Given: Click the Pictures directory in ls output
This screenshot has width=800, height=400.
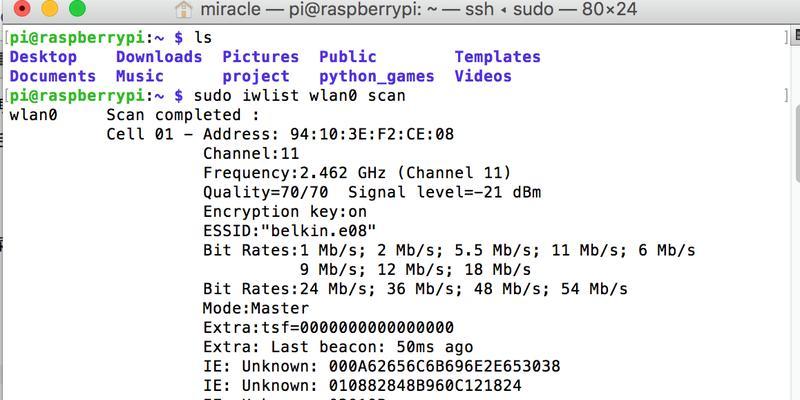Looking at the screenshot, I should 260,57.
